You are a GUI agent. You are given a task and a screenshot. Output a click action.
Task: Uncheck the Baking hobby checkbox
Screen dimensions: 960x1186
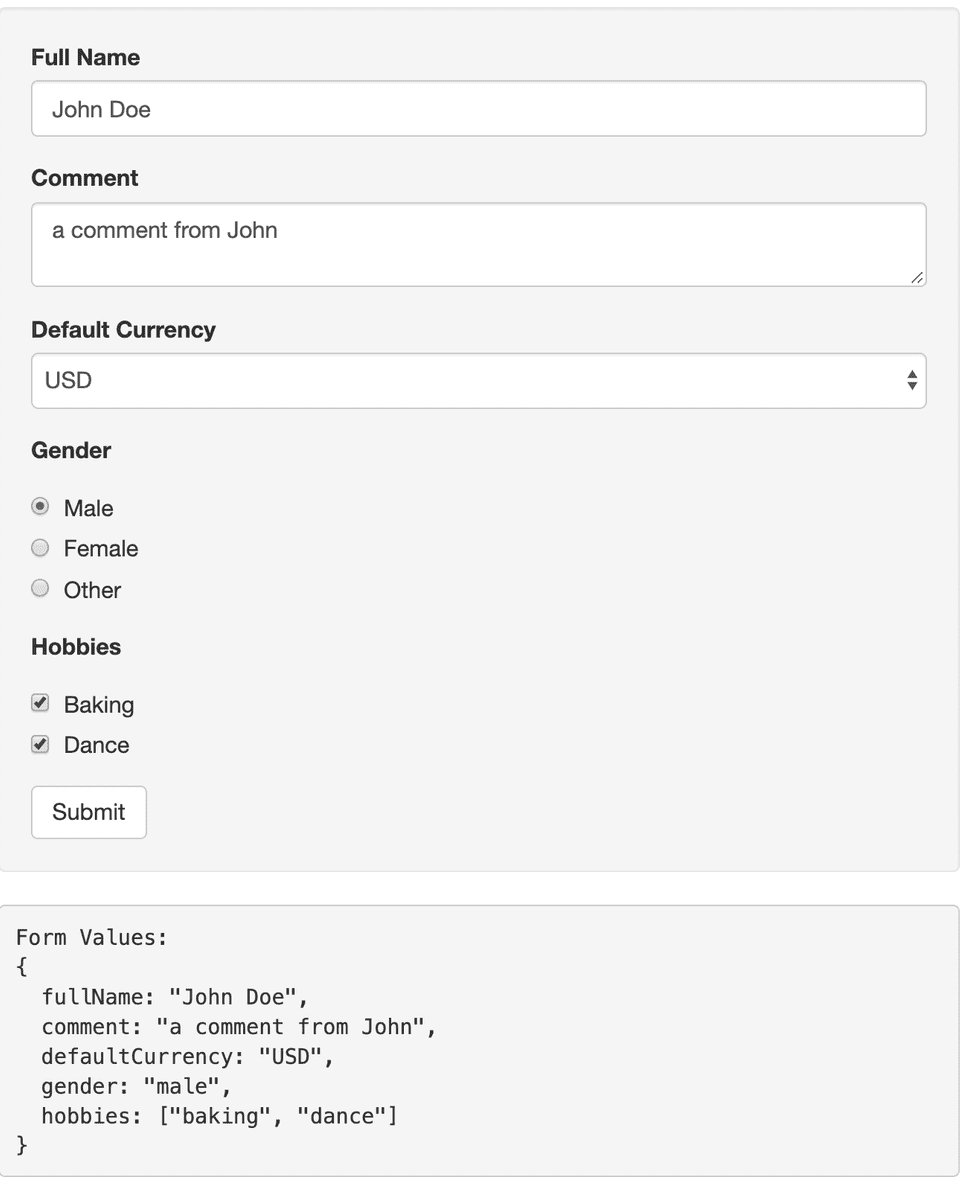point(39,703)
